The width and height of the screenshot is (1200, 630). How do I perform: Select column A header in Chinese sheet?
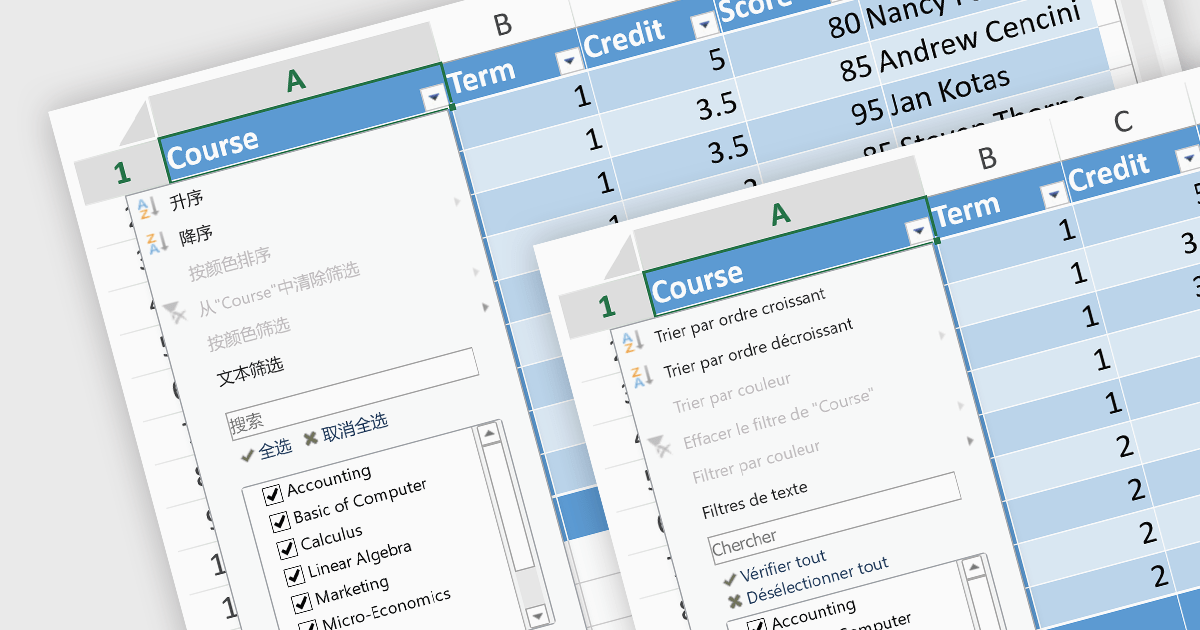click(x=295, y=81)
